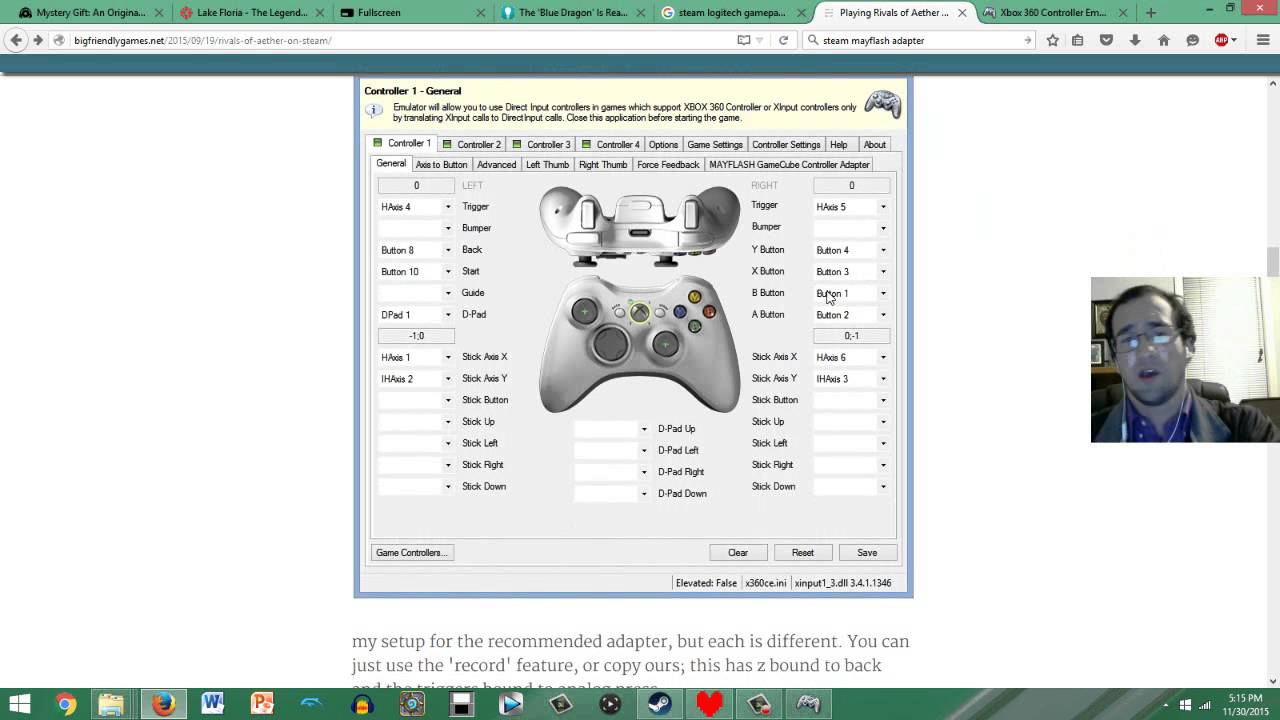Viewport: 1280px width, 720px height.
Task: Click the gamepad icon in x360ce header
Action: click(x=882, y=104)
